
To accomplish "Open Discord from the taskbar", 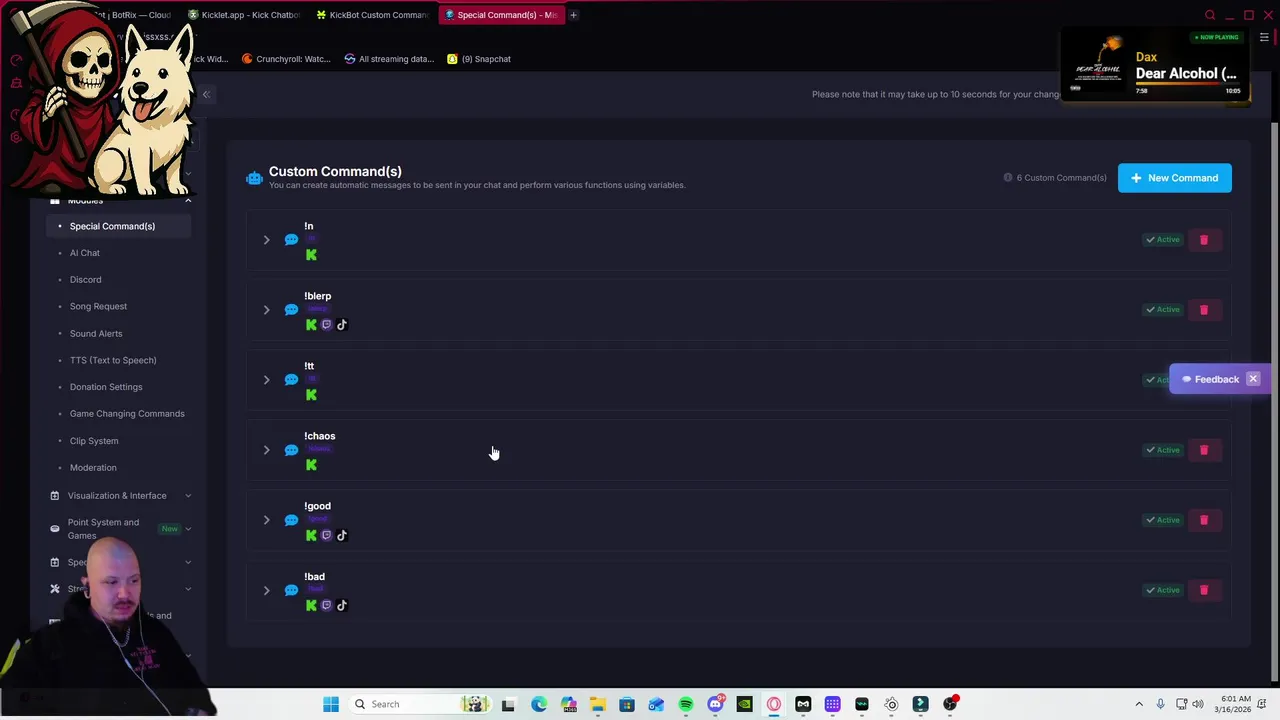I will [x=715, y=704].
